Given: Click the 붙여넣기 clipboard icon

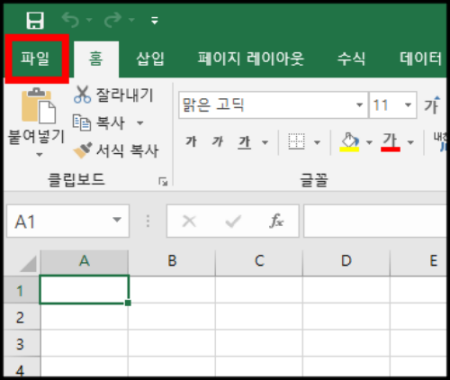Looking at the screenshot, I should (38, 106).
